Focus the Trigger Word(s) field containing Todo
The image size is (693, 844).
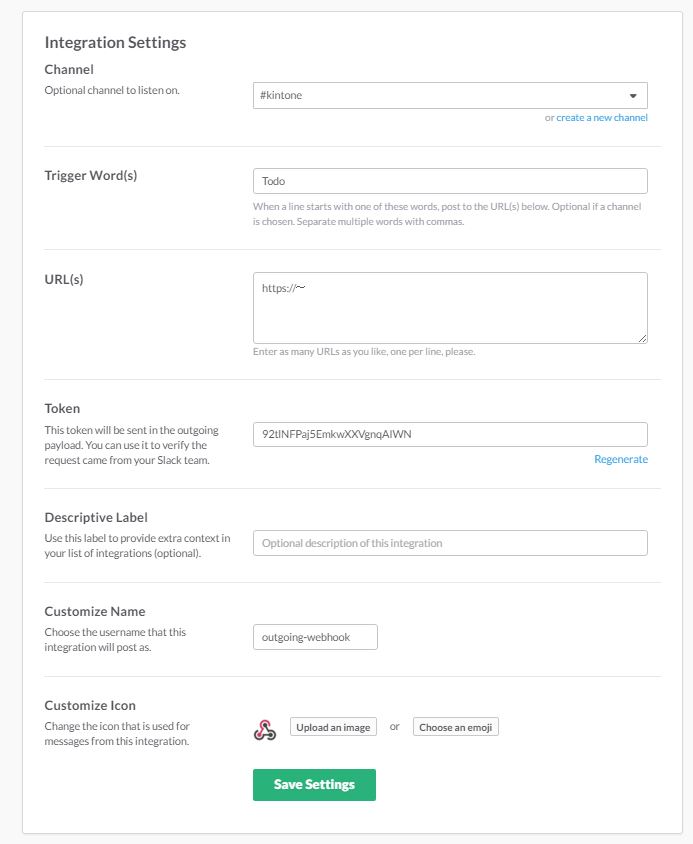[x=450, y=181]
